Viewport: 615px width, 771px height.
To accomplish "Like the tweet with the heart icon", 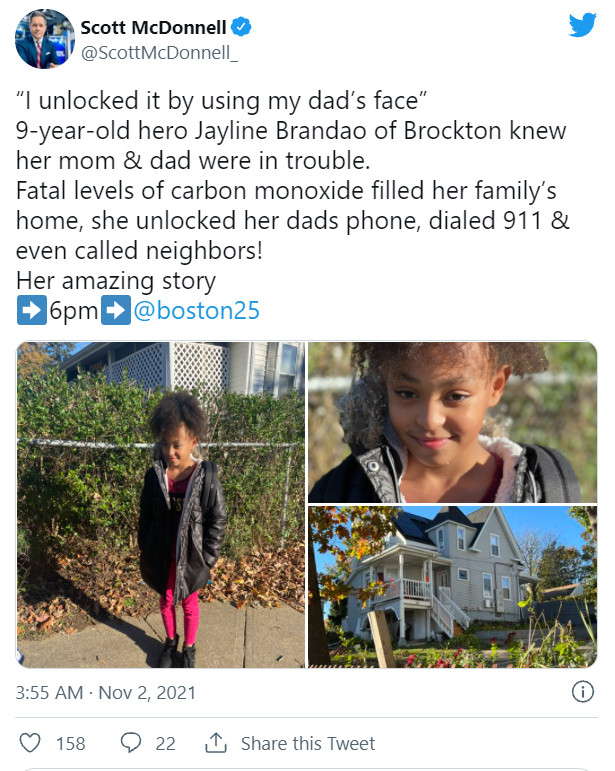I will (31, 743).
